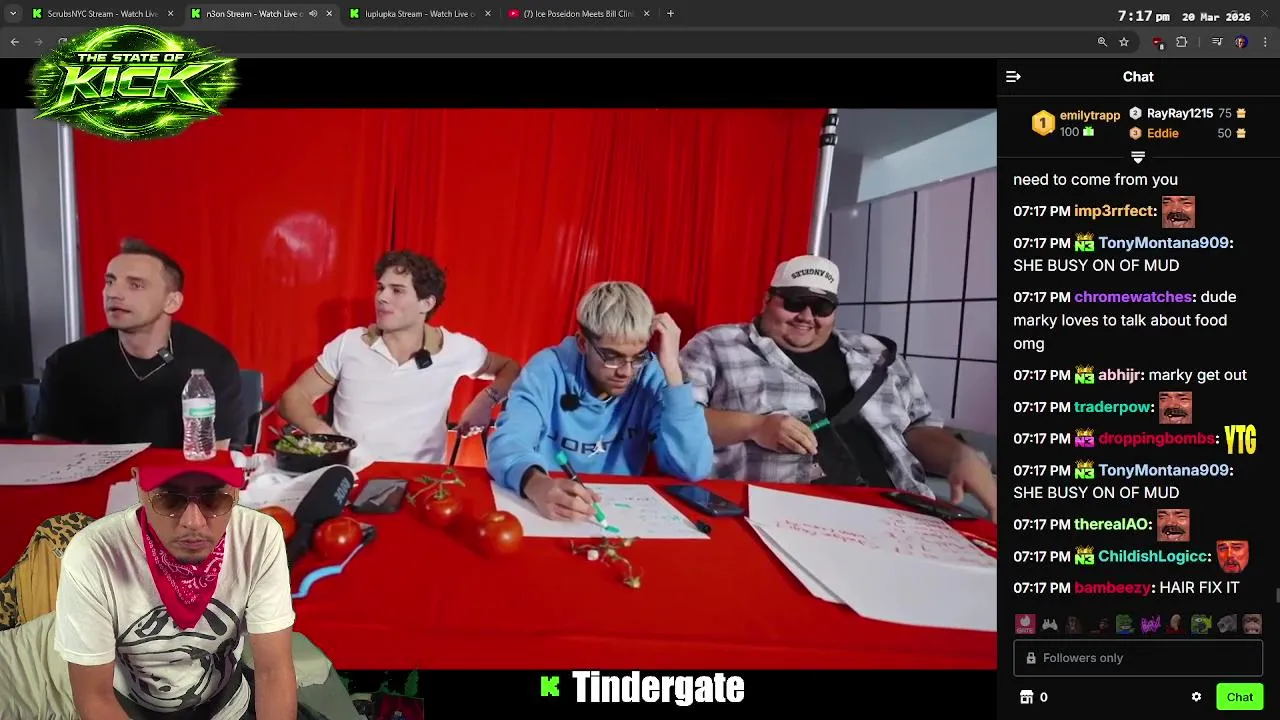The height and width of the screenshot is (720, 1280).
Task: Select the red Tinder GATE emote
Action: (1025, 625)
